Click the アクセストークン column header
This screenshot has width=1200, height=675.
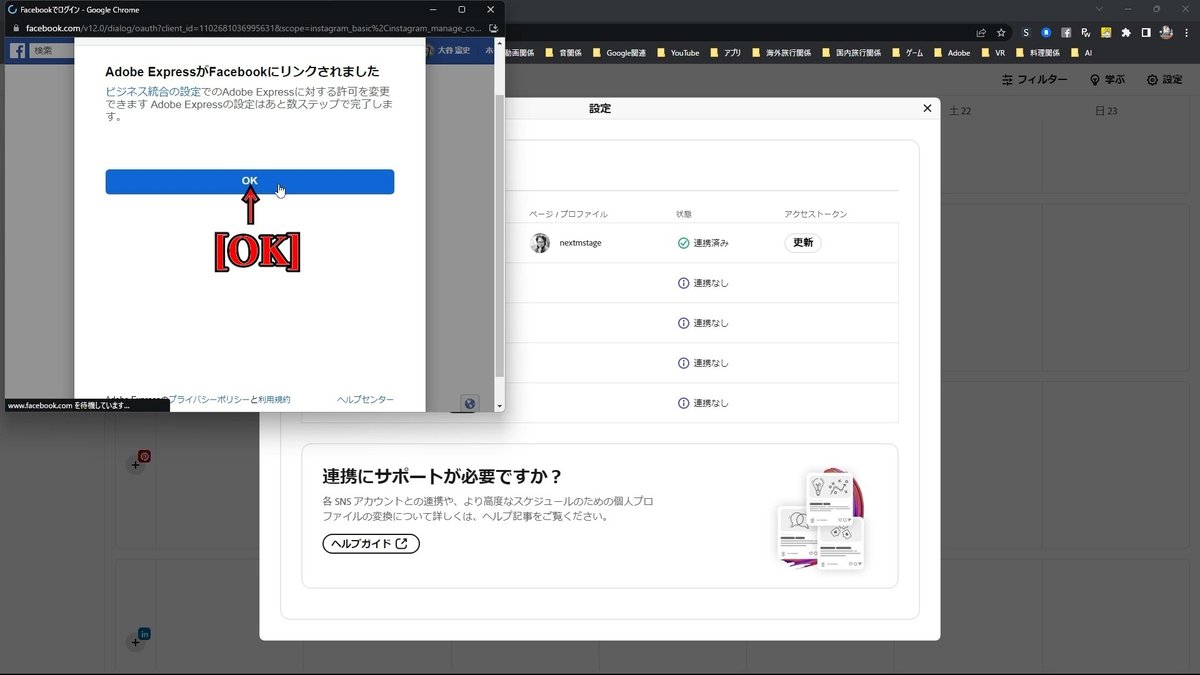pos(816,214)
